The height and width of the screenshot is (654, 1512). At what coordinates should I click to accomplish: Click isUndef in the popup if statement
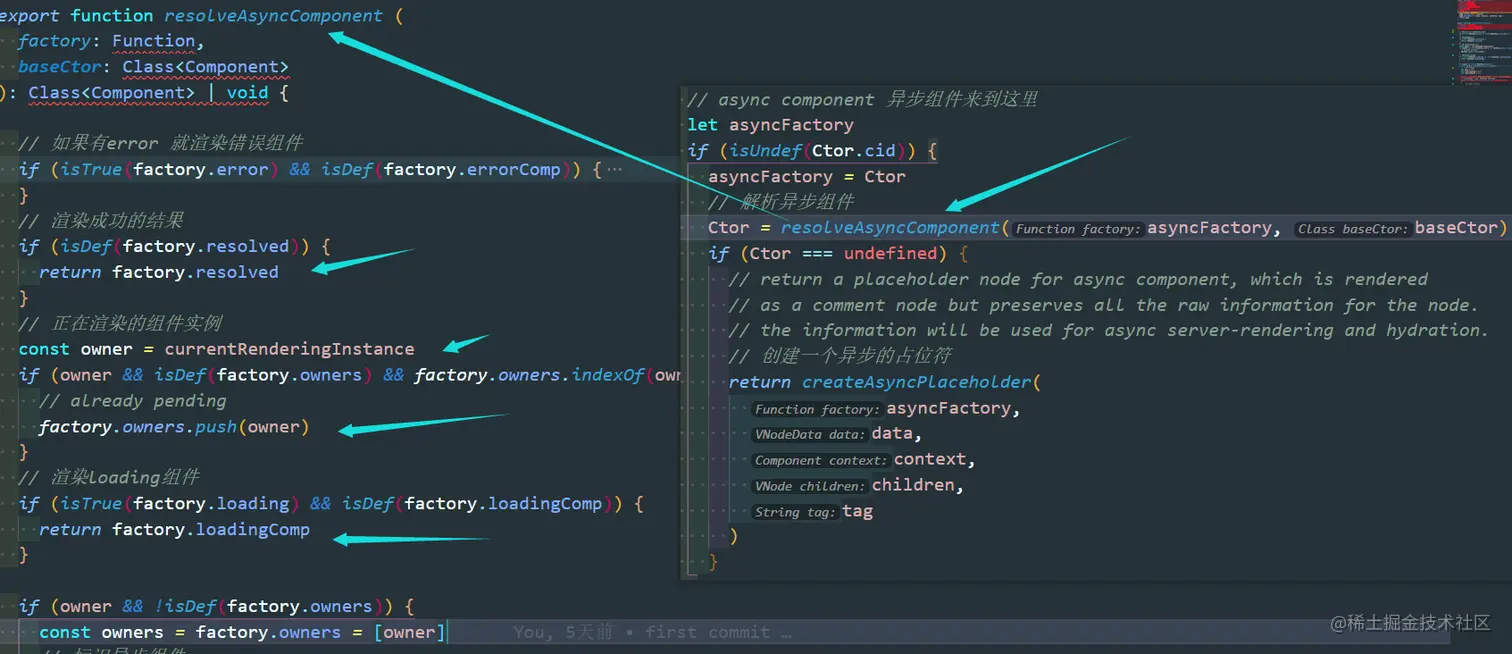tap(766, 151)
